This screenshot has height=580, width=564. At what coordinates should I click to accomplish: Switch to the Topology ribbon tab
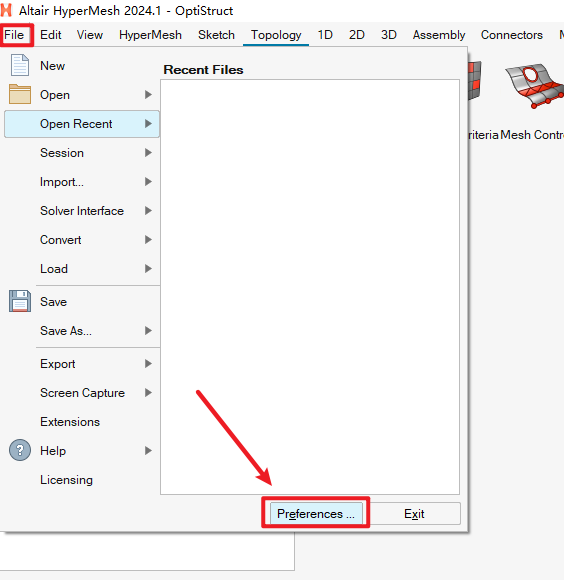click(276, 35)
